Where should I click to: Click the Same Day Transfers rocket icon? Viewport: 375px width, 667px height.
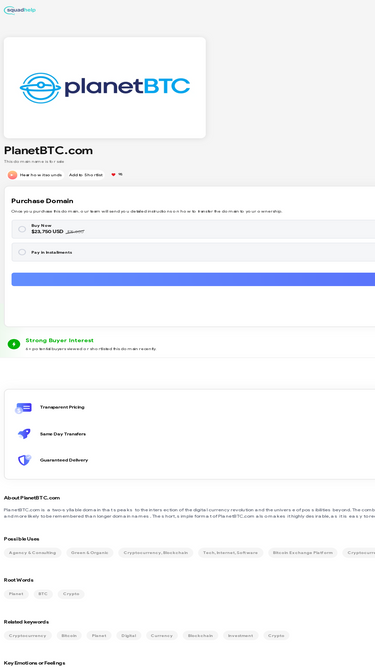pyautogui.click(x=24, y=434)
